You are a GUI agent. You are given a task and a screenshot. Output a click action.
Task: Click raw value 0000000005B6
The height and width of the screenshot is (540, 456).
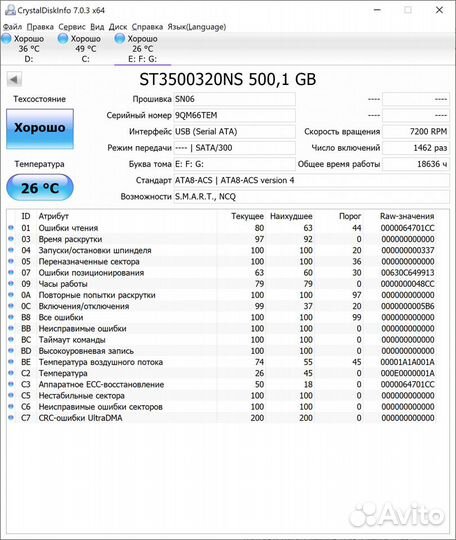(407, 306)
